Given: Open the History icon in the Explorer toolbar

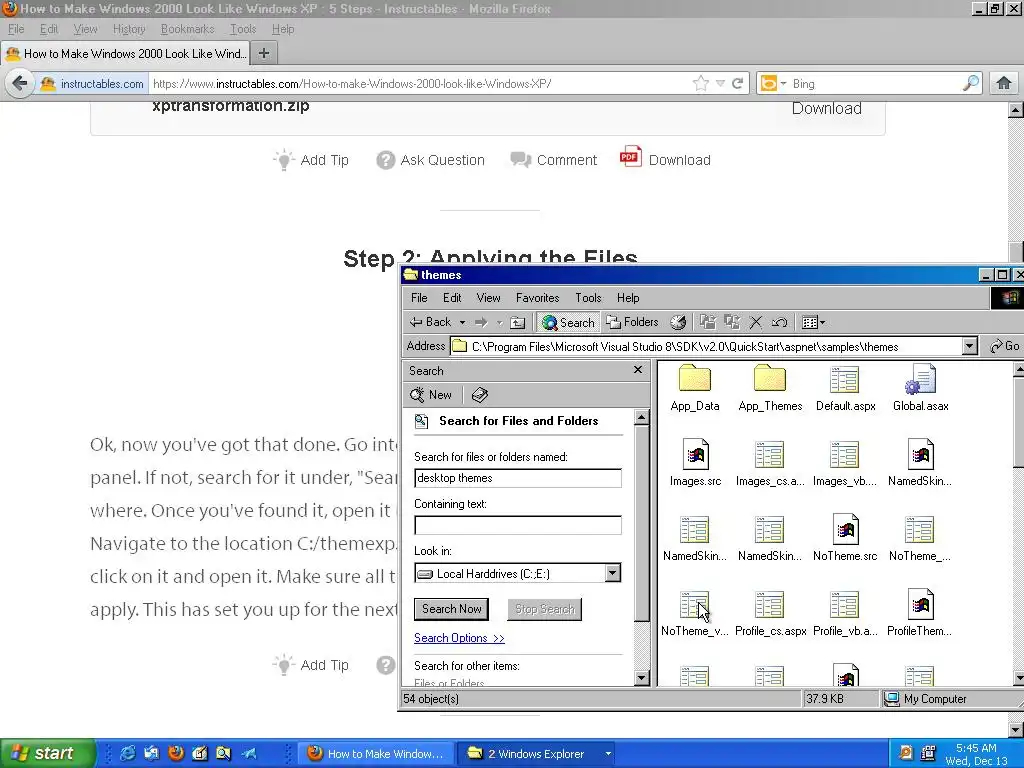Looking at the screenshot, I should [679, 322].
